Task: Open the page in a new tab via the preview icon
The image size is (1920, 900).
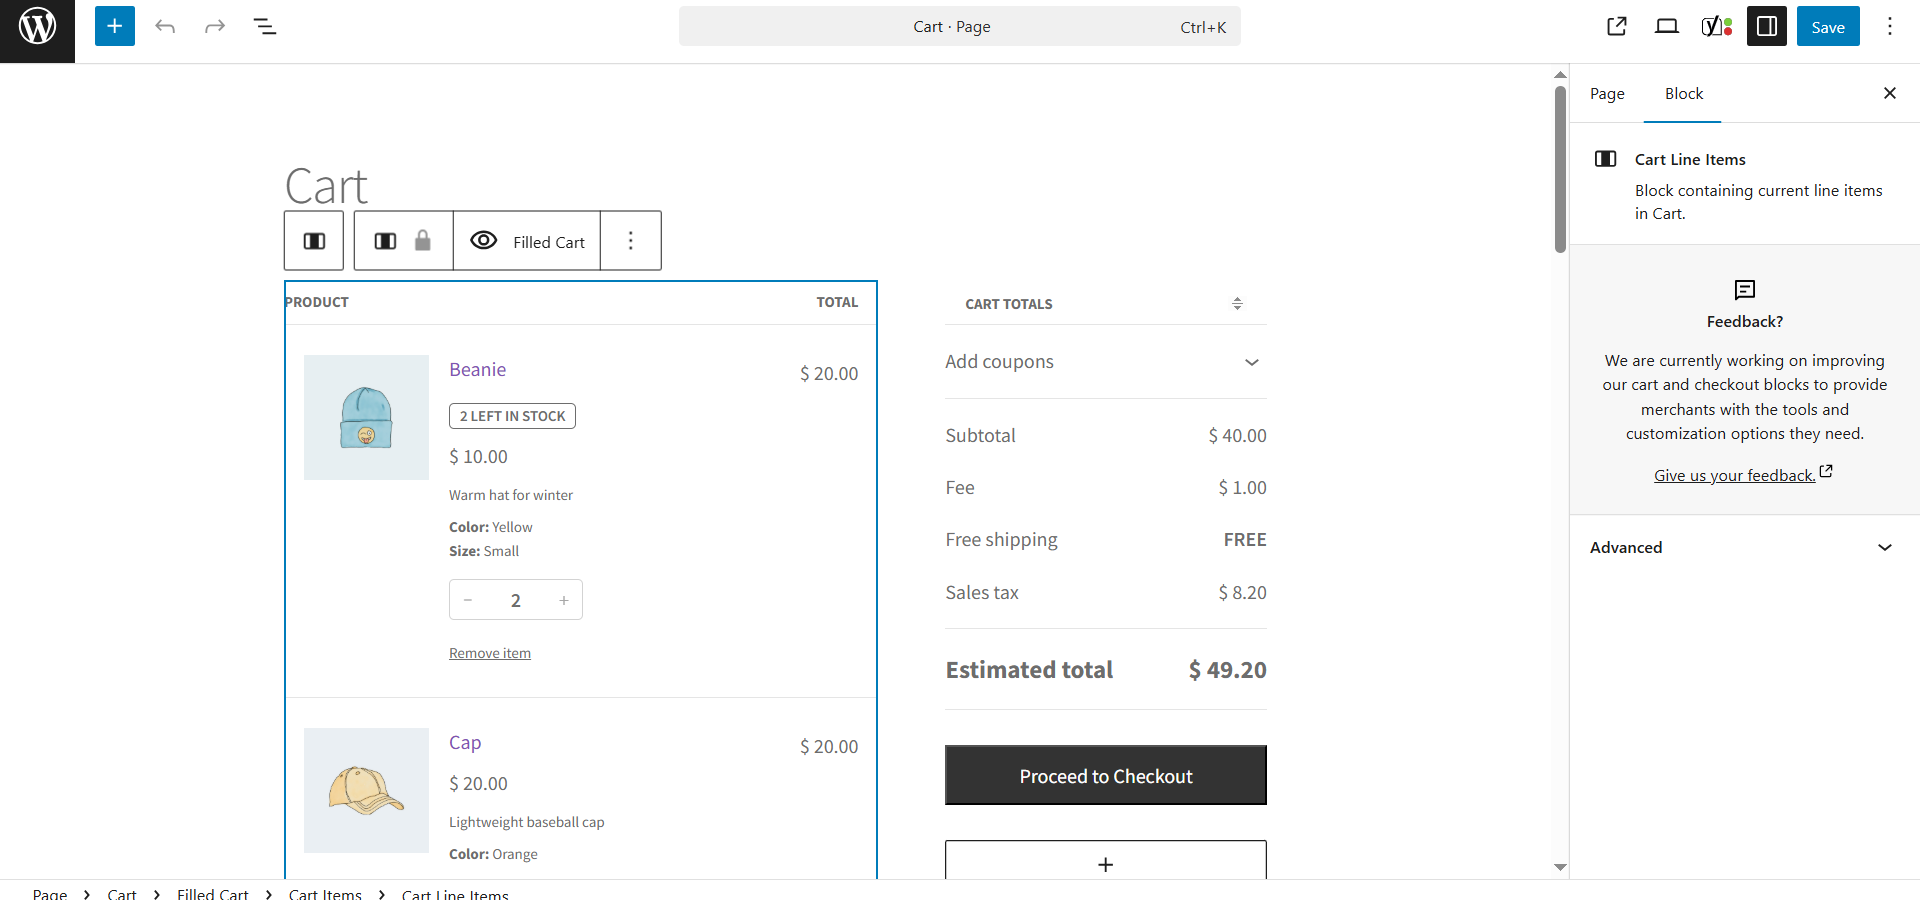Action: click(x=1617, y=26)
